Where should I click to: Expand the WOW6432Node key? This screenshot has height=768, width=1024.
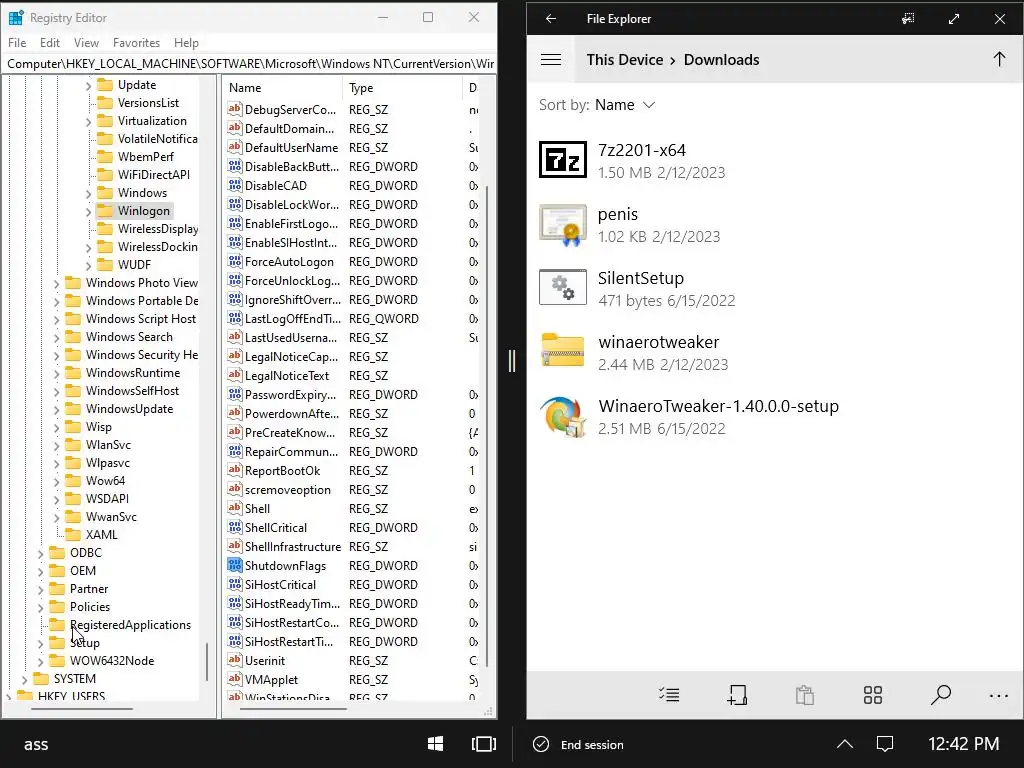click(x=40, y=662)
